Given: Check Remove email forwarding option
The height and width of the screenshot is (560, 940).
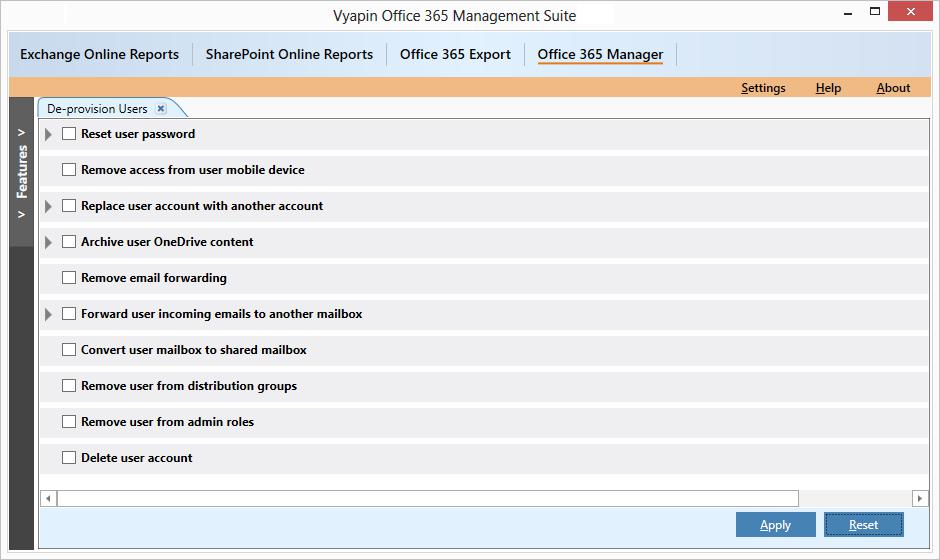Looking at the screenshot, I should coord(69,278).
